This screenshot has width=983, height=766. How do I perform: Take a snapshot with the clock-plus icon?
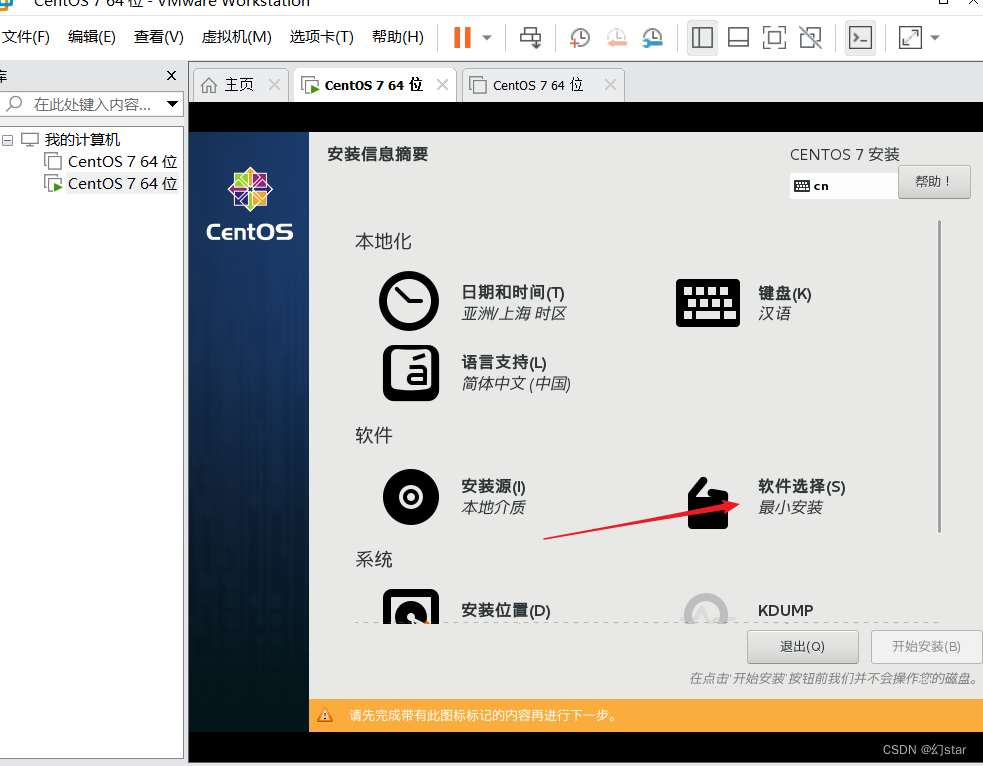[x=579, y=38]
